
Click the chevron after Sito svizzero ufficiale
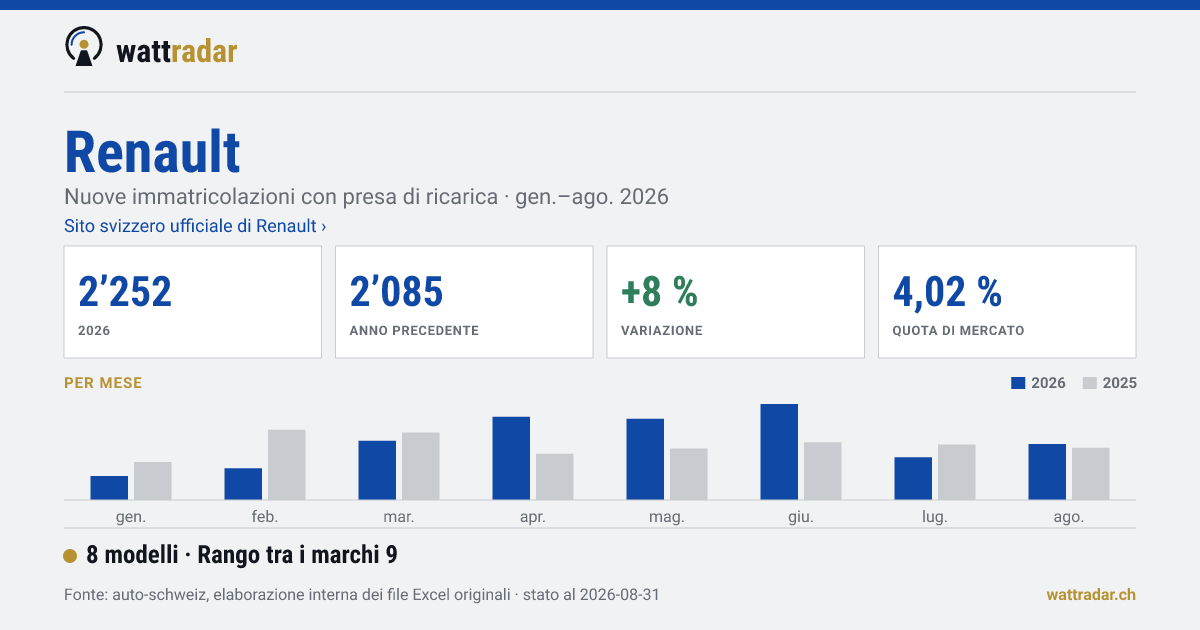(323, 227)
